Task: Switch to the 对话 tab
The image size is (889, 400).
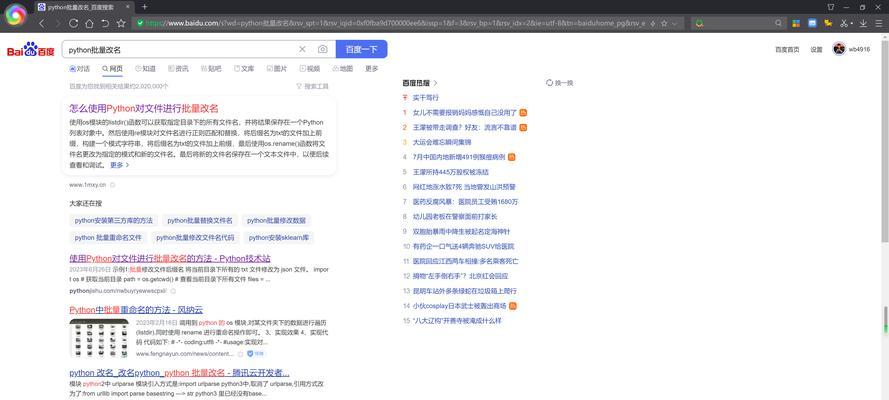Action: click(79, 69)
